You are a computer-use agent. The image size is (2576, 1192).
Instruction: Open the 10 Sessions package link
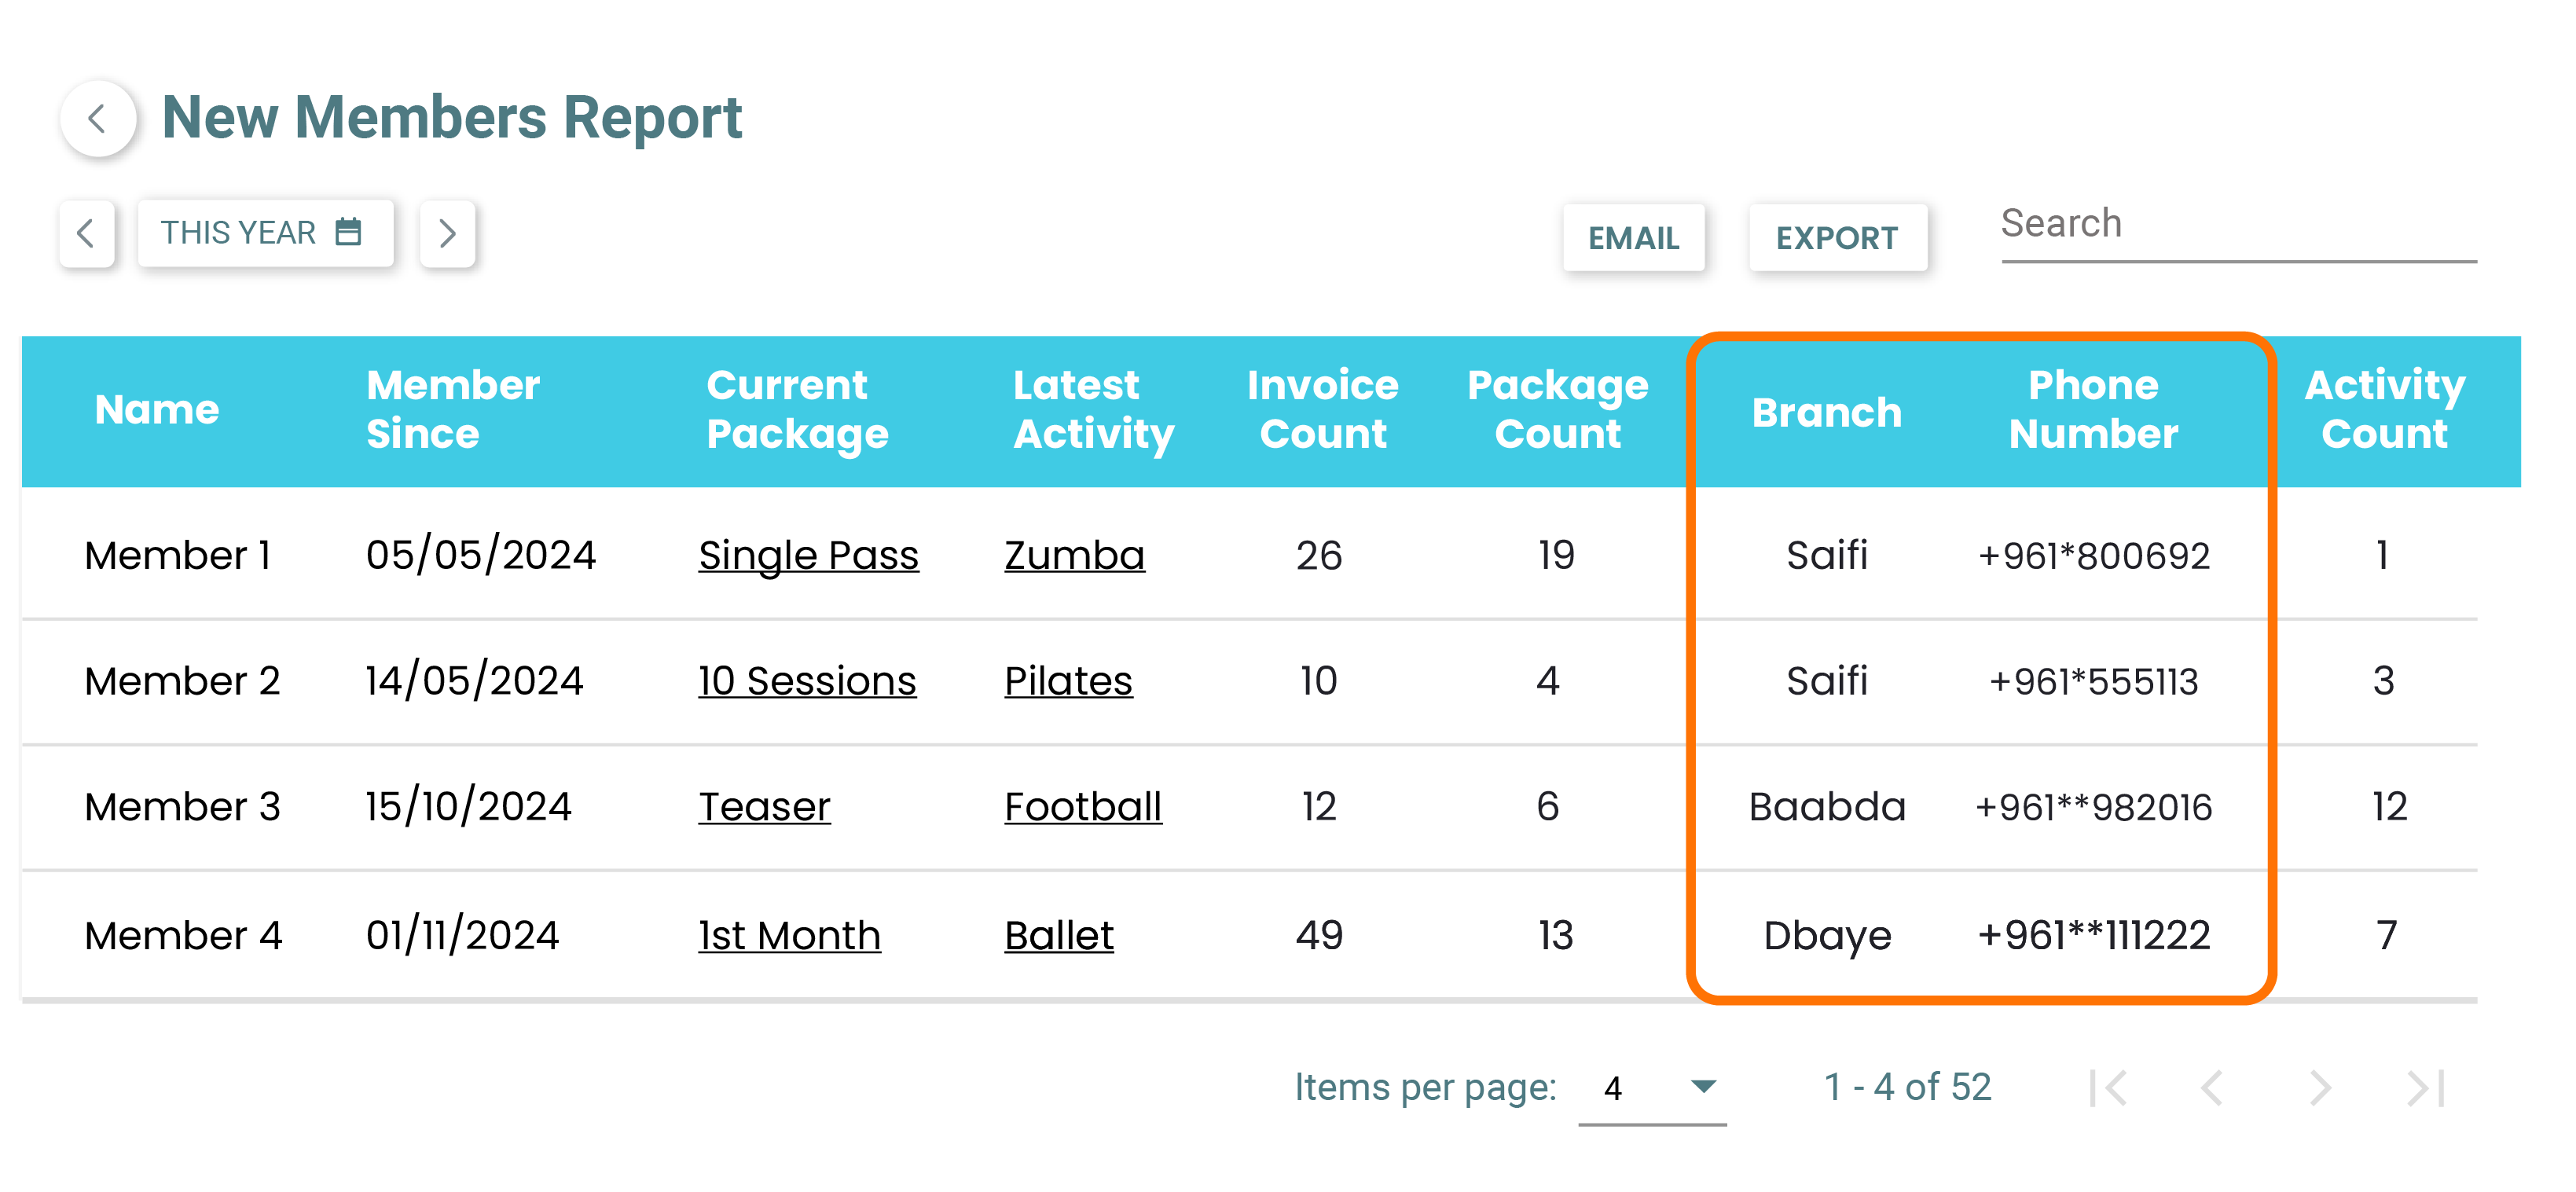tap(807, 681)
